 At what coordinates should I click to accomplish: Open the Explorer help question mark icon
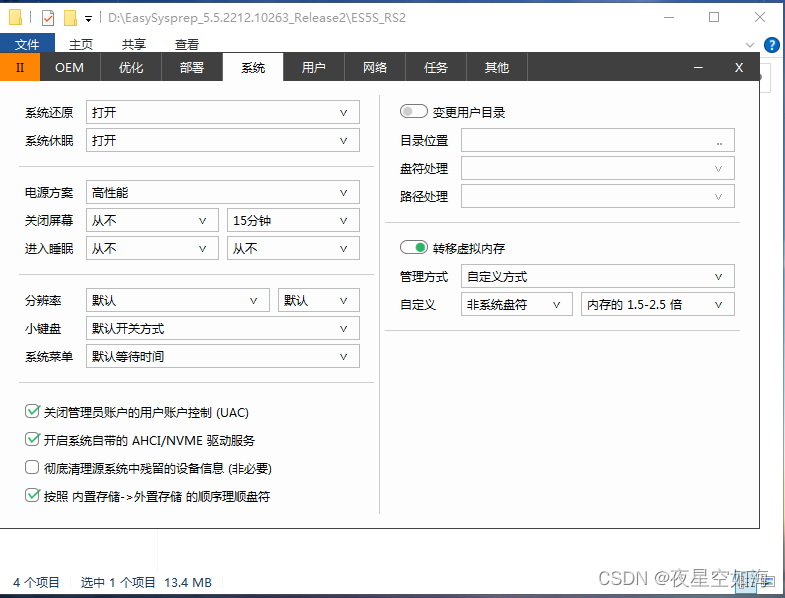(771, 45)
